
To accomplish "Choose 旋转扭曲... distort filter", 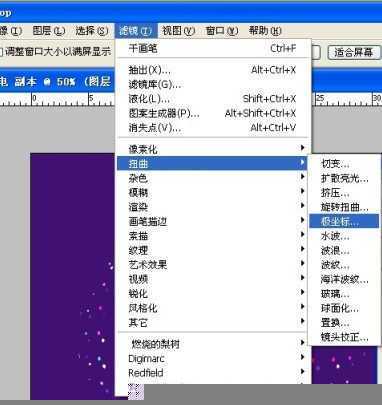I will click(x=344, y=207).
